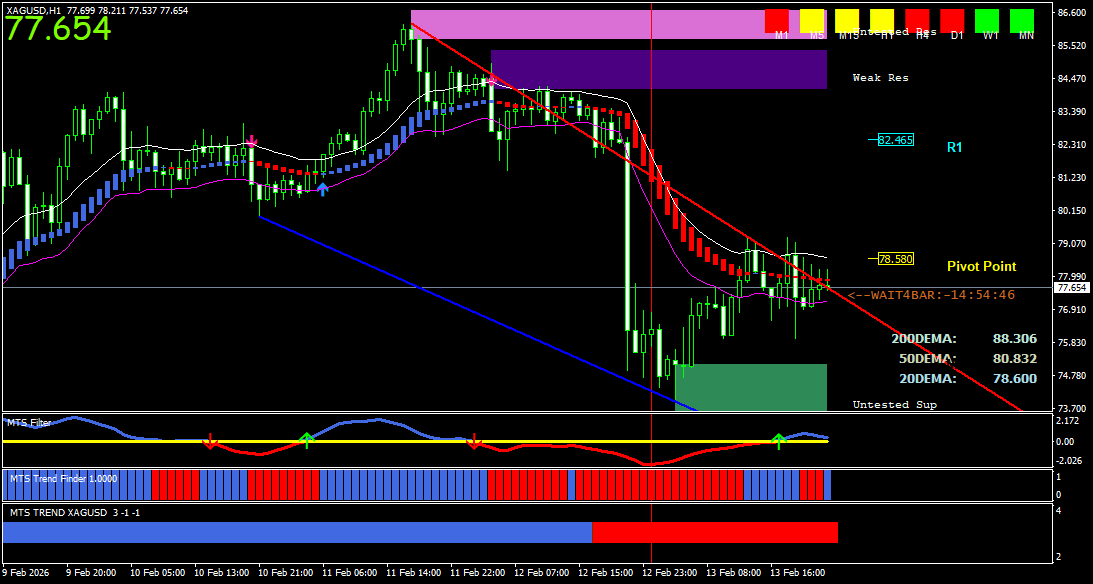This screenshot has width=1093, height=584.
Task: Click the R1 price tag 82.465
Action: (895, 140)
